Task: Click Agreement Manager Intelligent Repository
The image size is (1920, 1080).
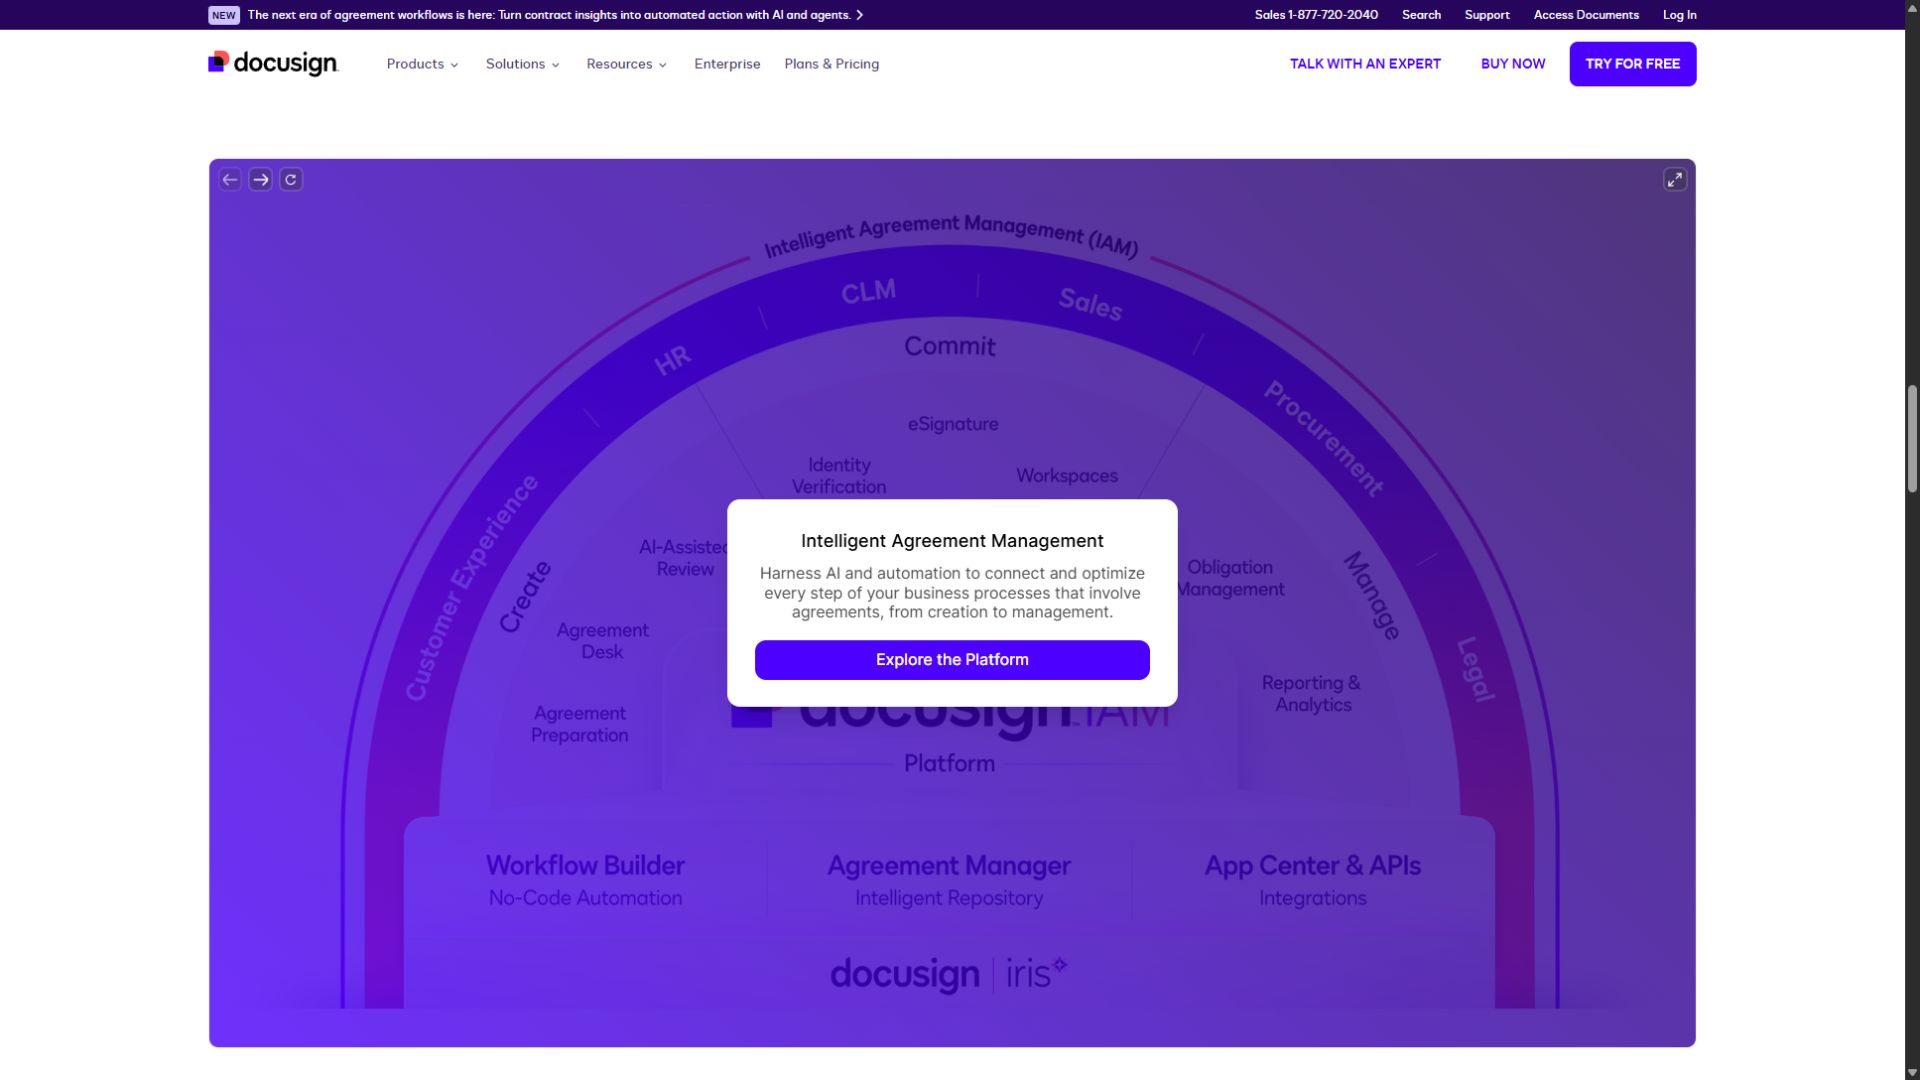Action: tap(949, 880)
